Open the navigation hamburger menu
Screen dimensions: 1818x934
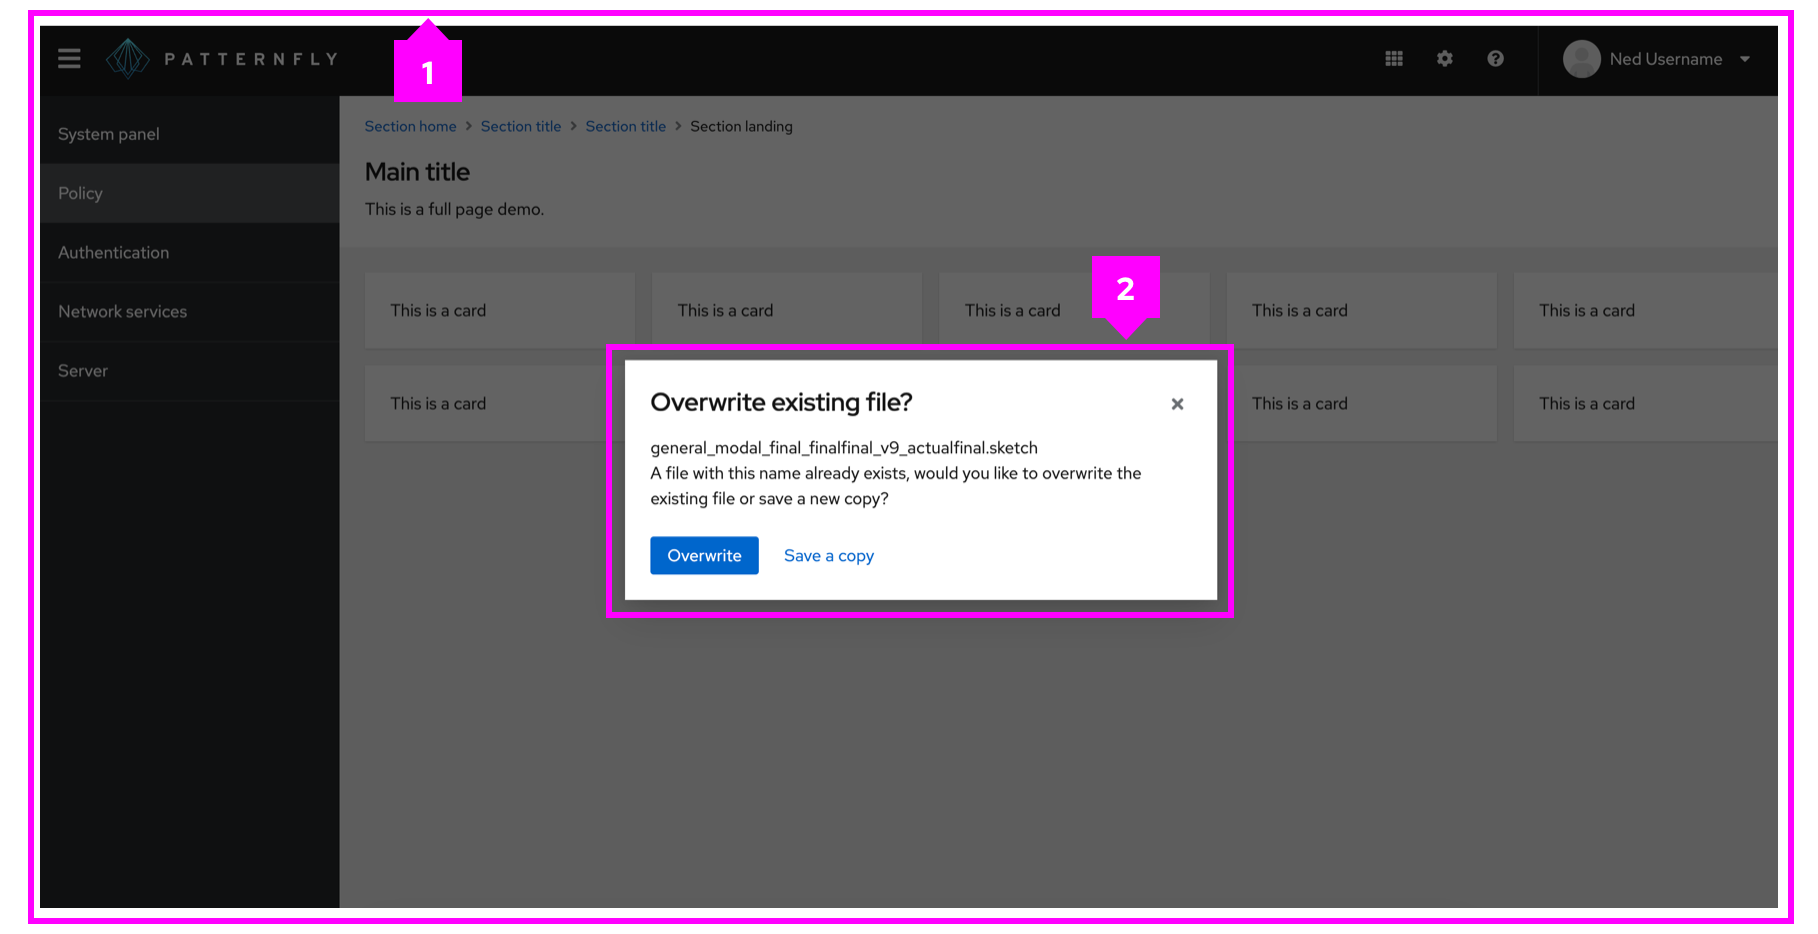69,58
